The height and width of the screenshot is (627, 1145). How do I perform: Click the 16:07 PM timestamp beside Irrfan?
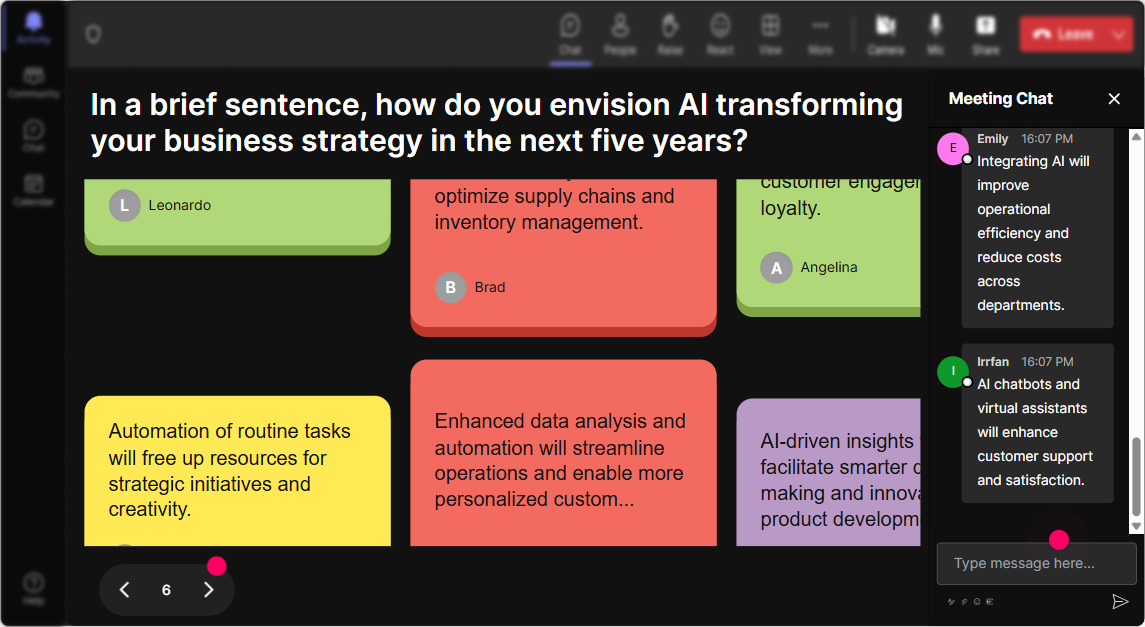tap(1047, 362)
